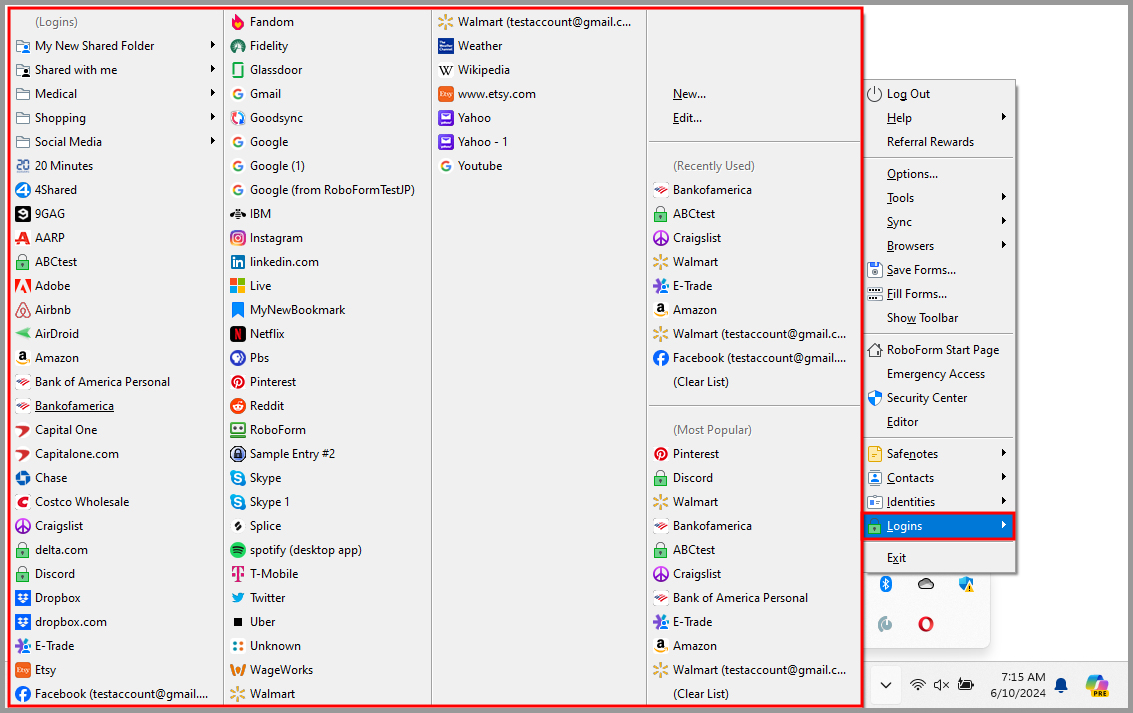The height and width of the screenshot is (713, 1133).
Task: Click the Opera icon in tray
Action: 926,624
